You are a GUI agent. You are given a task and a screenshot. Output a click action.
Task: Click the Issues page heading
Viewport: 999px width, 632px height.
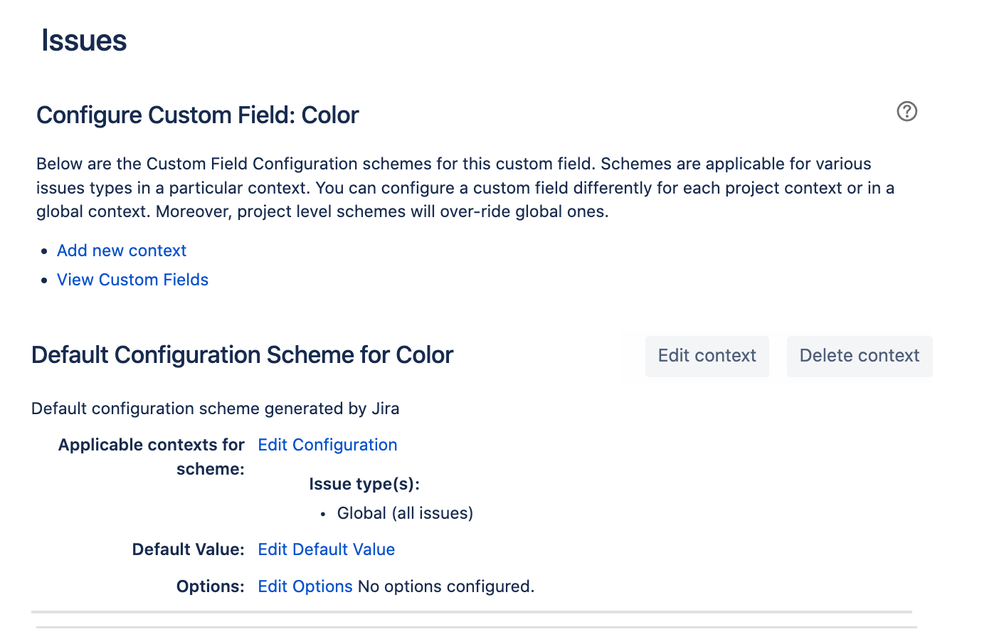click(84, 41)
